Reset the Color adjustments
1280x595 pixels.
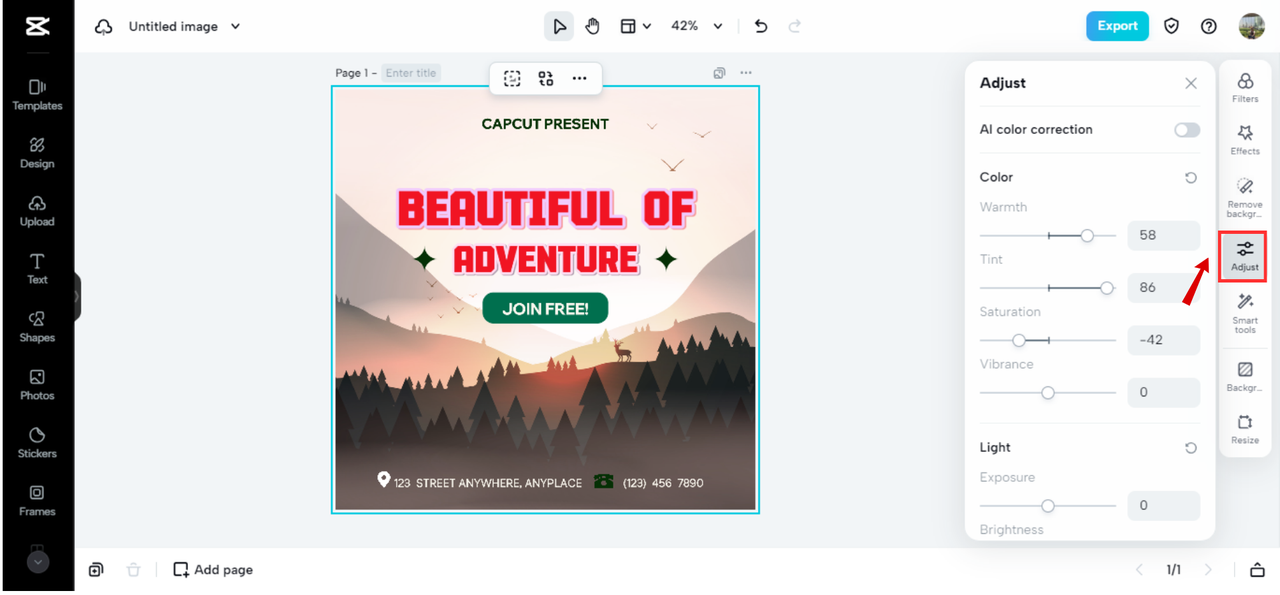coord(1191,178)
